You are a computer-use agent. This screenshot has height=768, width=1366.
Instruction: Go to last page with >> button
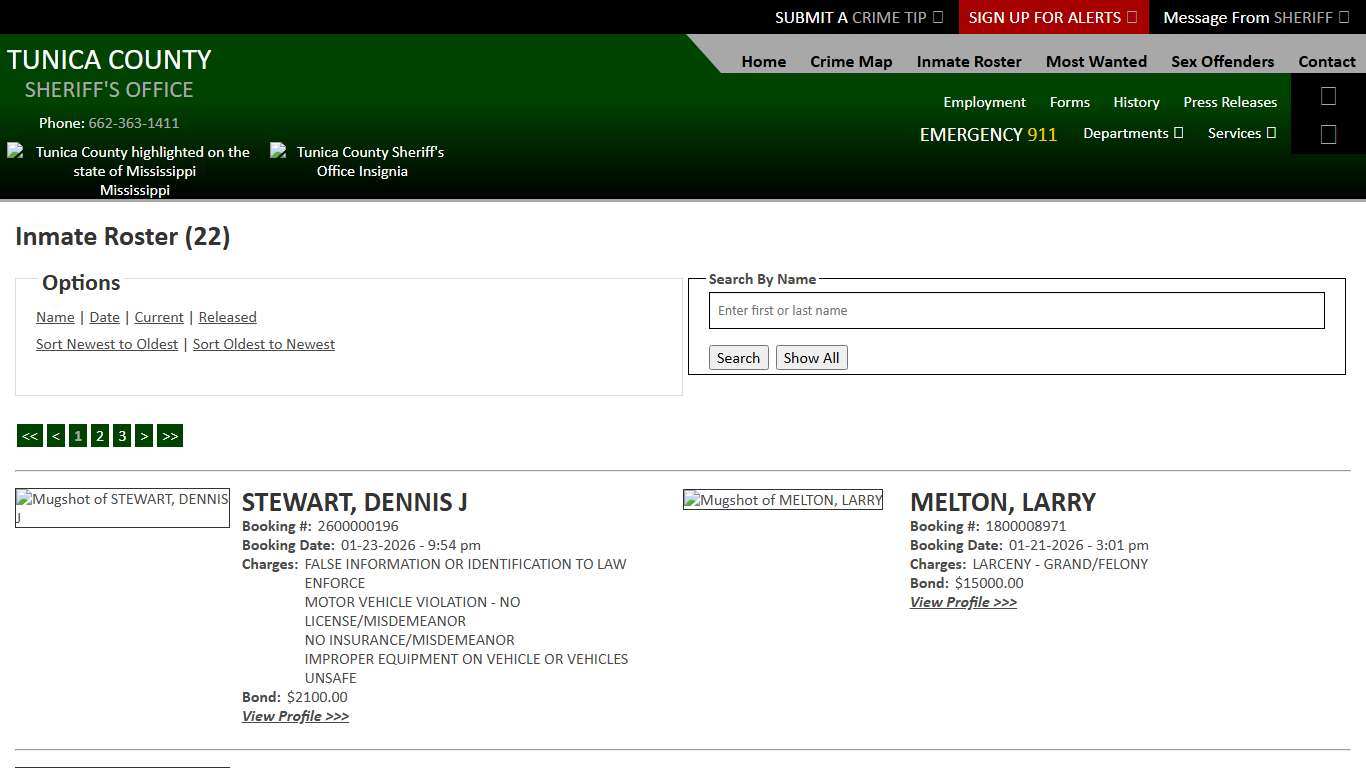pos(170,436)
